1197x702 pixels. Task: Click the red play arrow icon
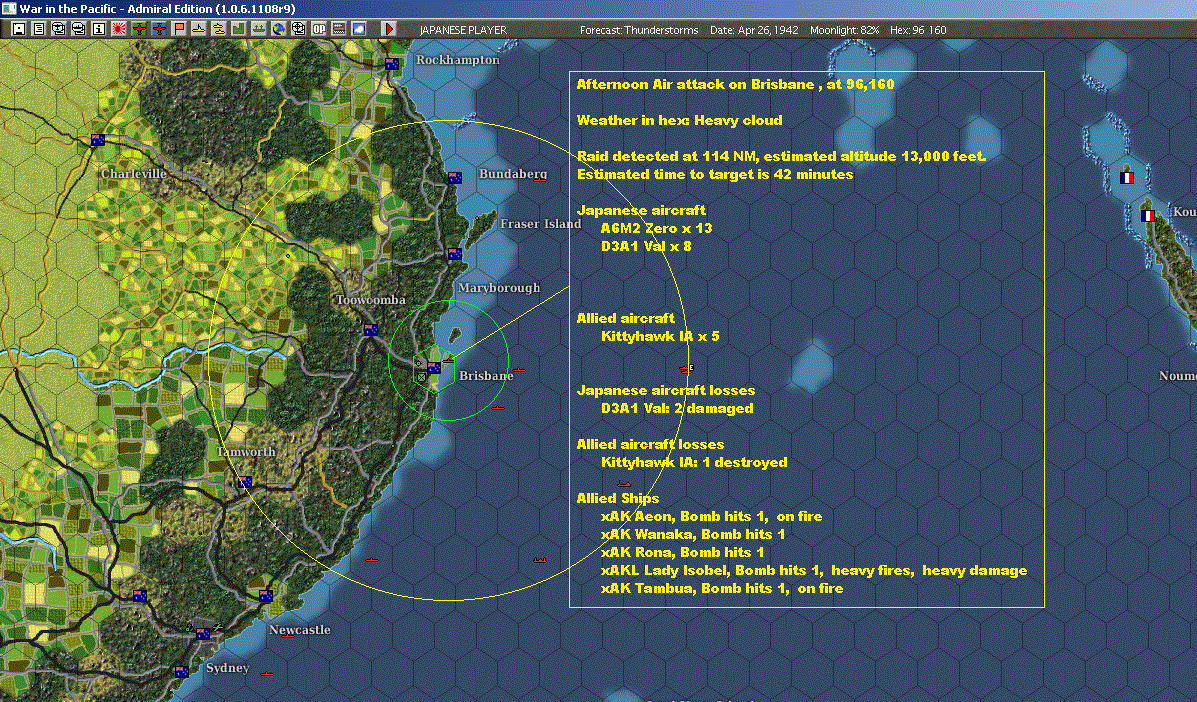389,29
